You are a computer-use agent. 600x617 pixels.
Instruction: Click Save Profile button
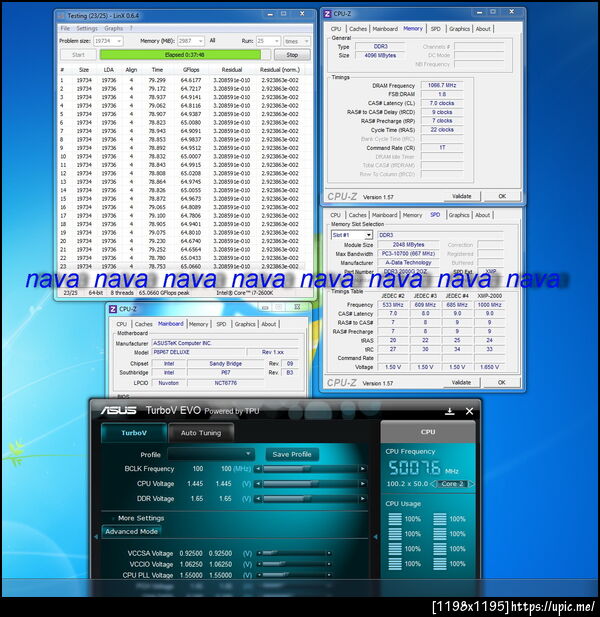click(292, 454)
